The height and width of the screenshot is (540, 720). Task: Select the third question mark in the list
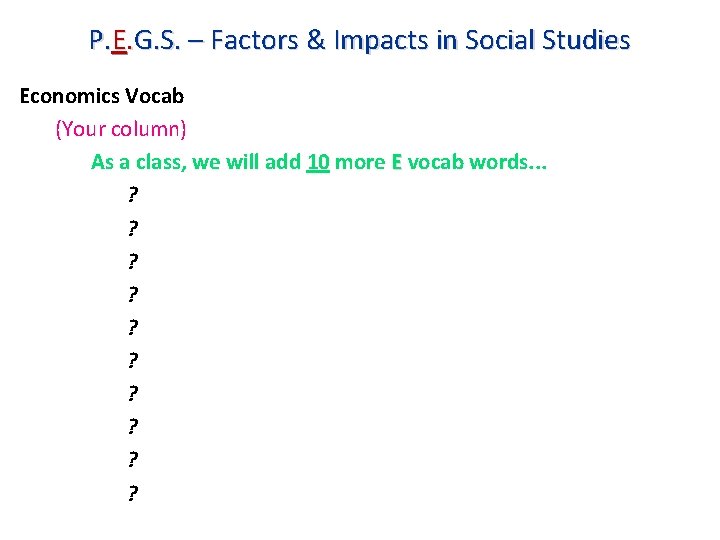pyautogui.click(x=133, y=261)
